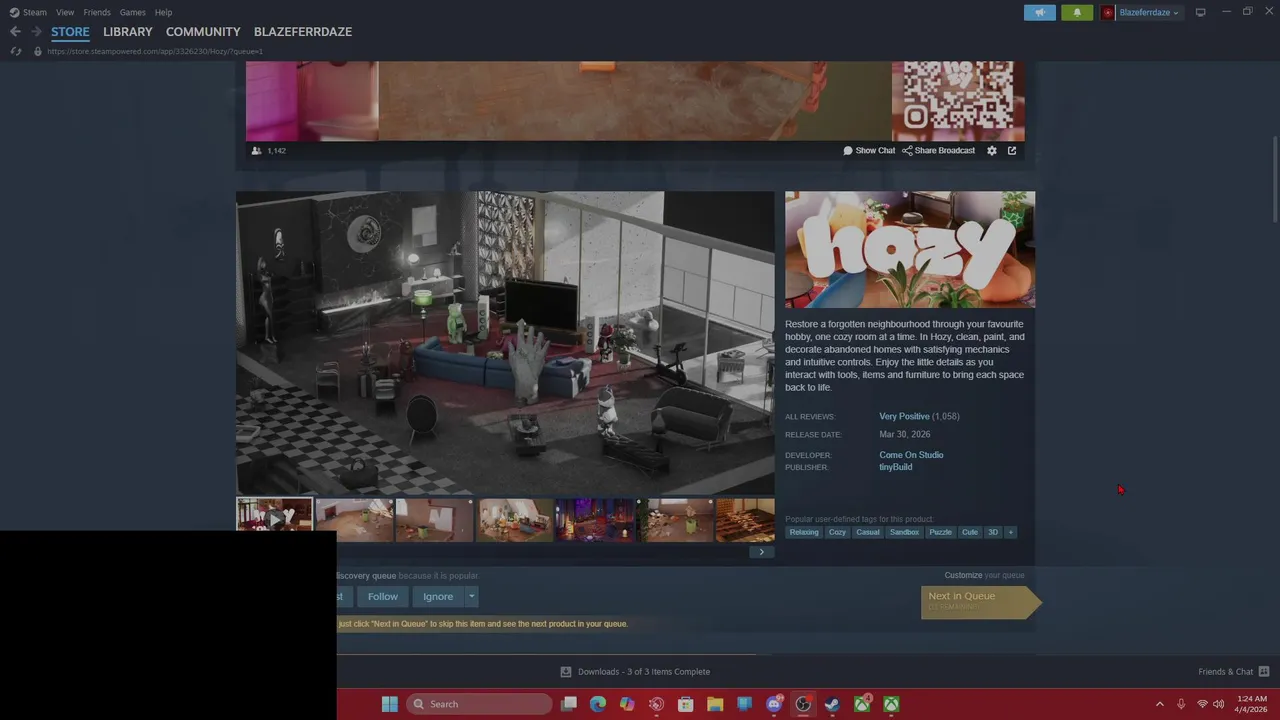Click the store URL address text
The width and height of the screenshot is (1280, 720).
(155, 51)
